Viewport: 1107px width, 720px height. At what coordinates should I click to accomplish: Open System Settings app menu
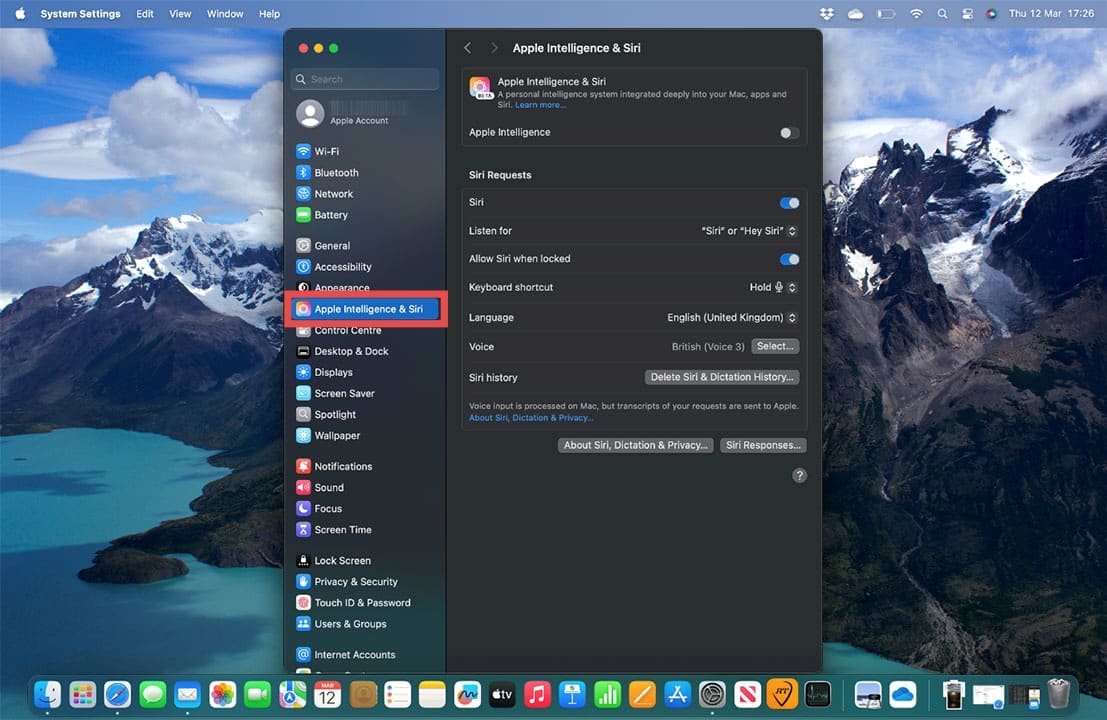(80, 13)
